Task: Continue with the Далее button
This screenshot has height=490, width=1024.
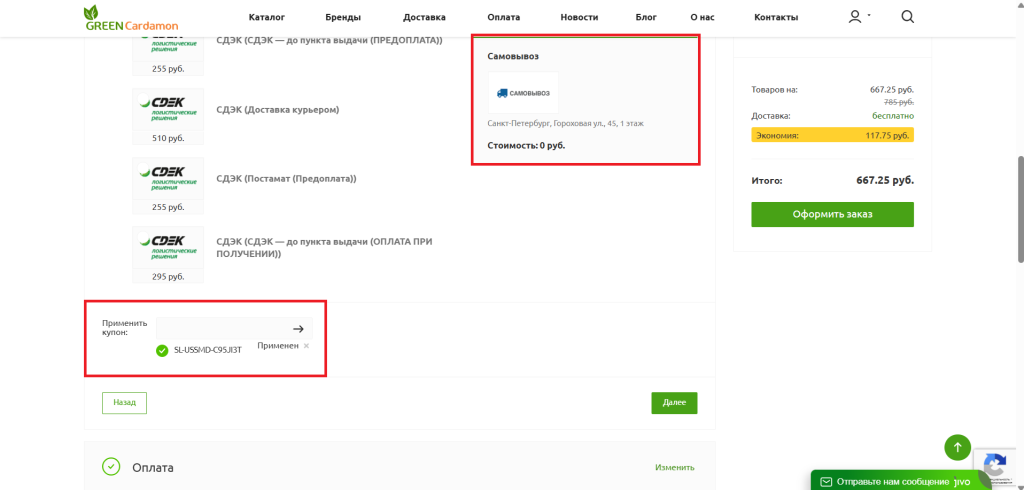Action: tap(674, 403)
